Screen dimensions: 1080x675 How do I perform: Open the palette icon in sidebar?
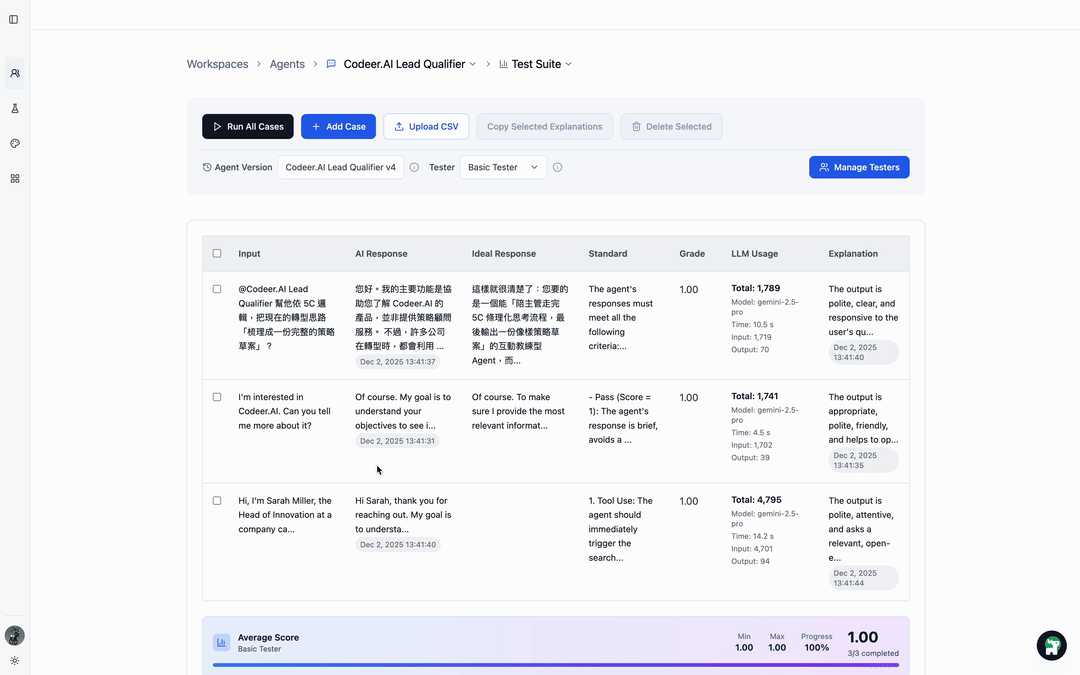[x=15, y=143]
